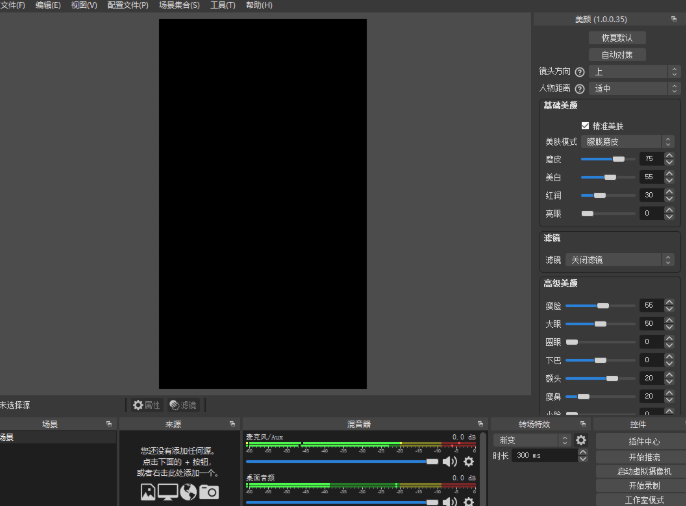Viewport: 686px width, 506px height.
Task: Click the 磨皮 slider handle
Action: tap(619, 159)
